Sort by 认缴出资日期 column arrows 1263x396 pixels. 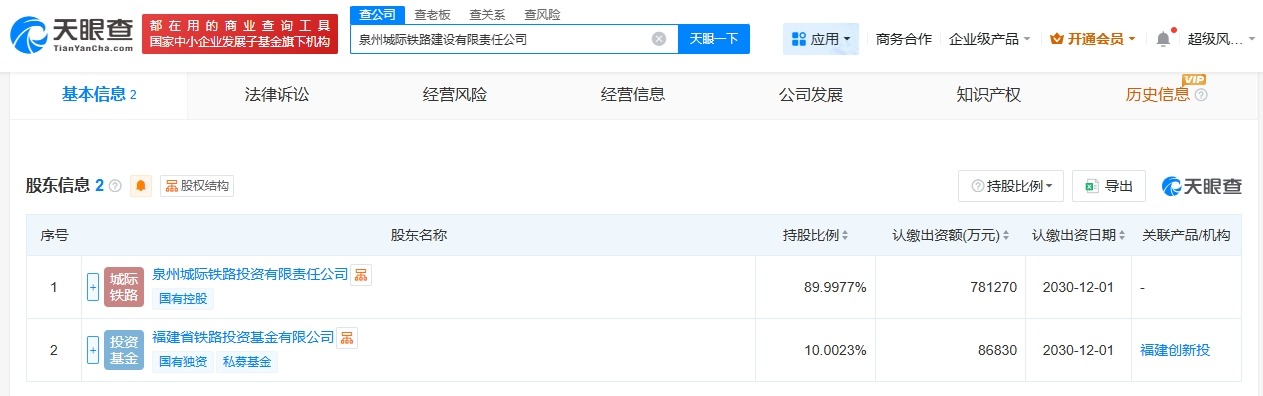pyautogui.click(x=1123, y=236)
